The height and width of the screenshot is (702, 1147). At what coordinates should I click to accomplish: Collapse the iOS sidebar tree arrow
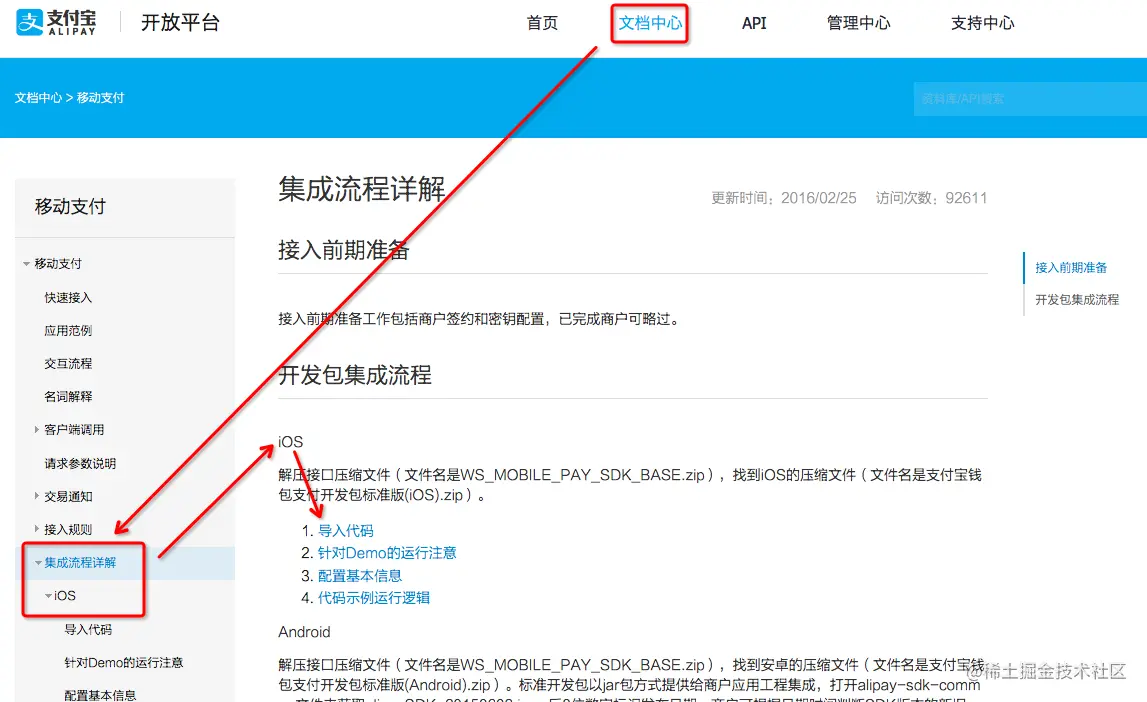coord(48,596)
